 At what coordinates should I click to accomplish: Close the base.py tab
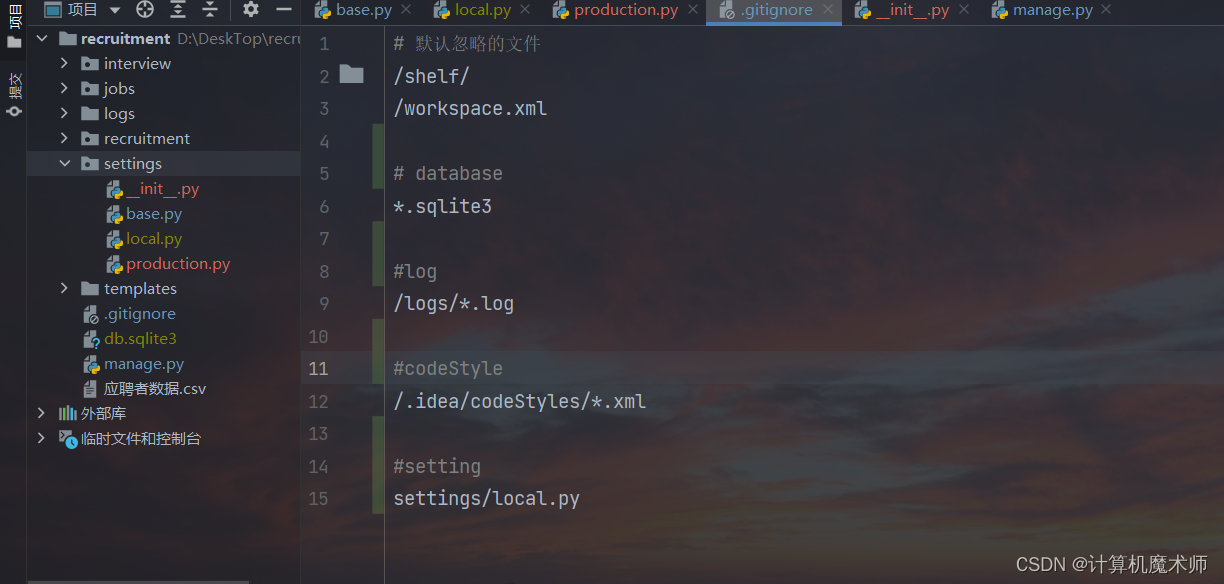pyautogui.click(x=406, y=10)
